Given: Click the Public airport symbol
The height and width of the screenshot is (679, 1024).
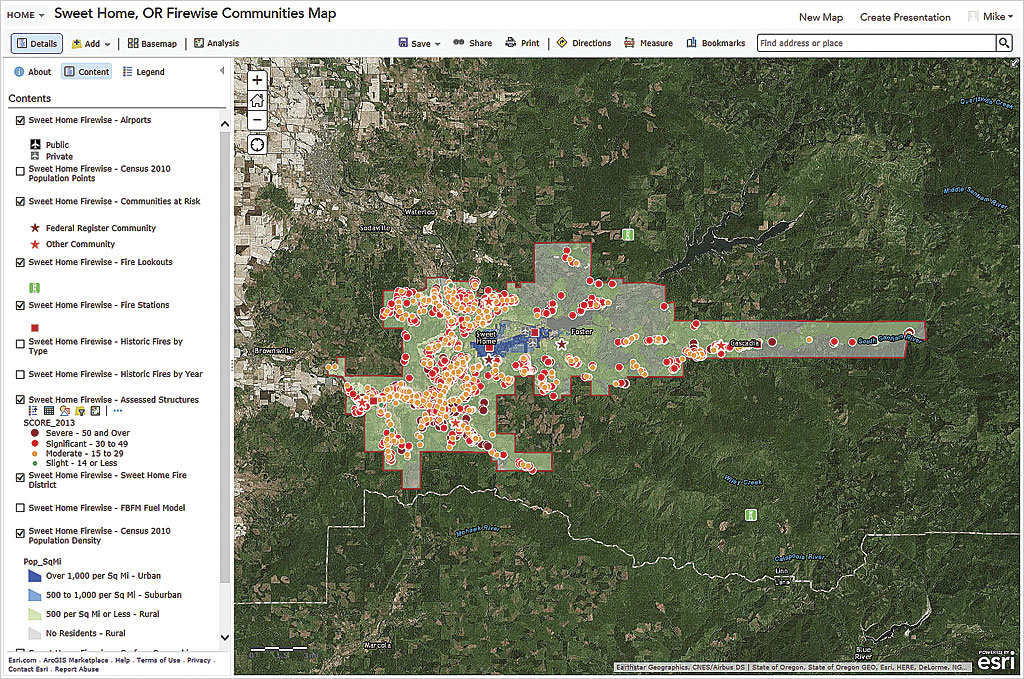Looking at the screenshot, I should click(x=35, y=144).
